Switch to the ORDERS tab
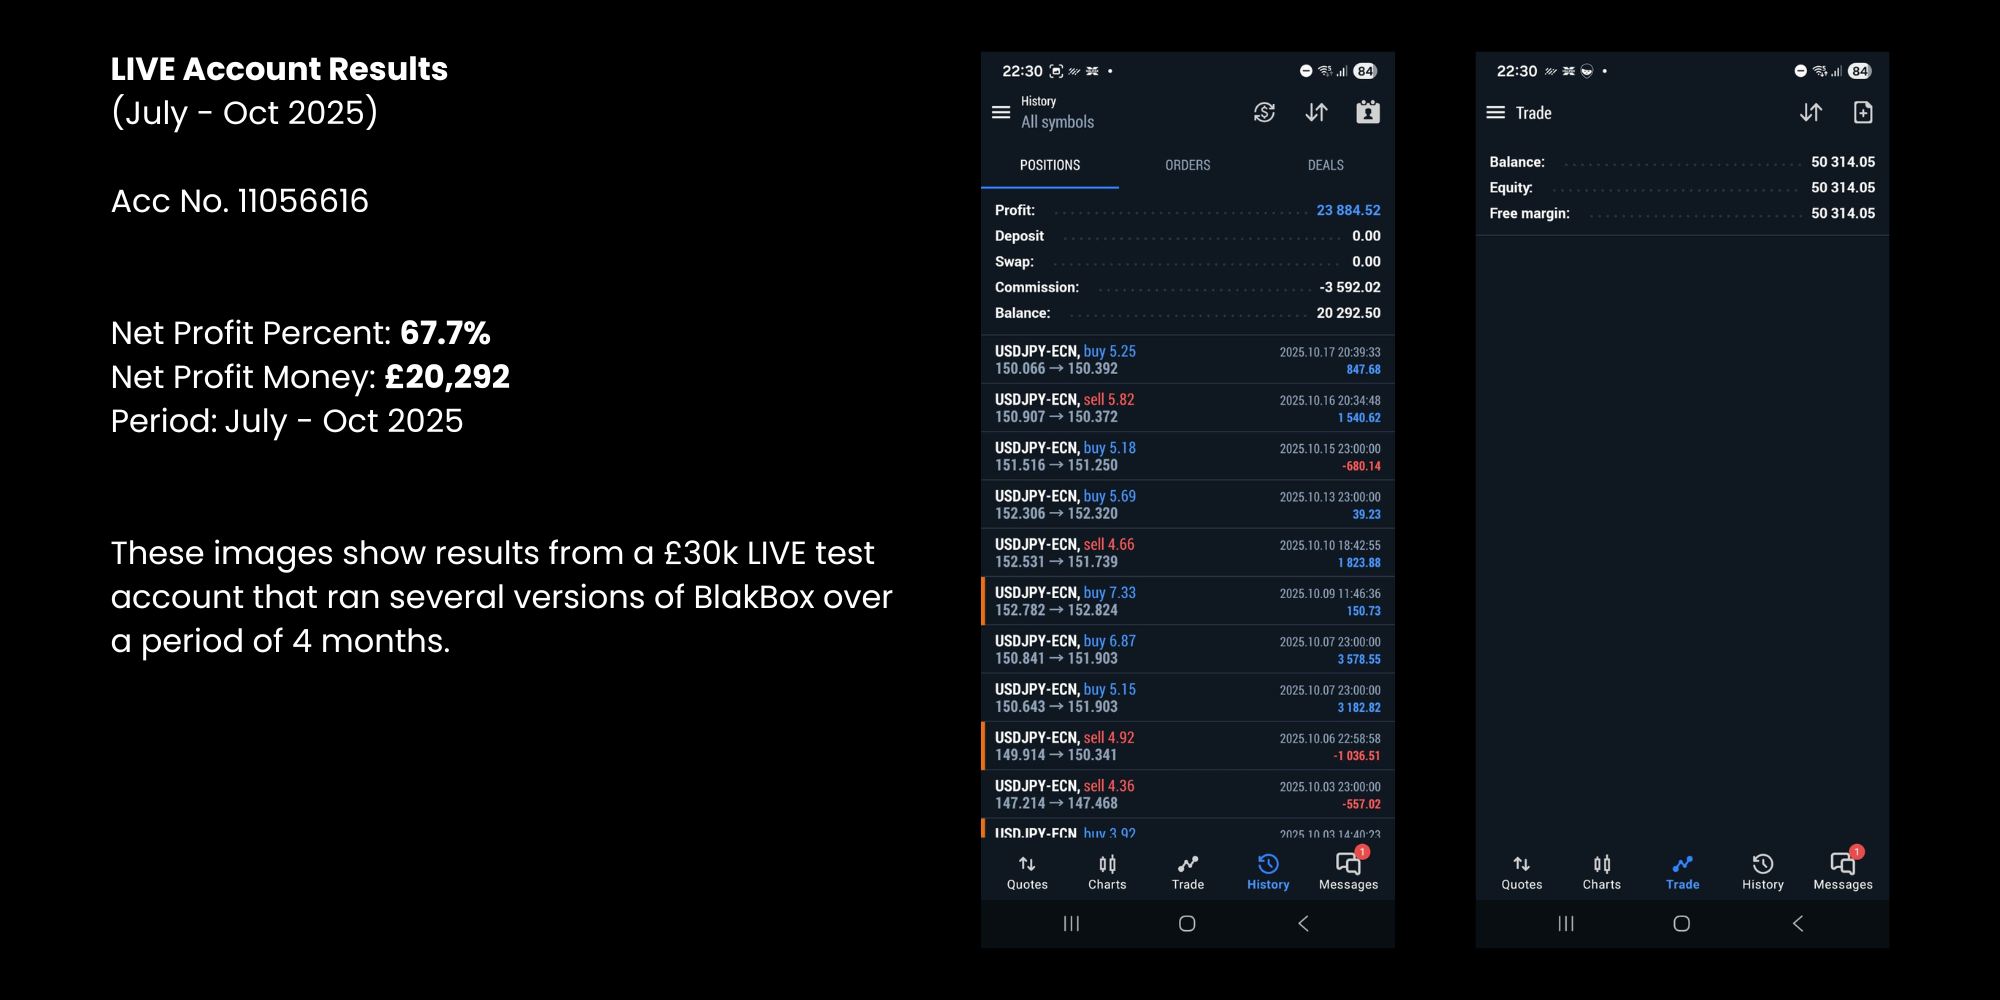This screenshot has height=1000, width=2000. [x=1188, y=165]
